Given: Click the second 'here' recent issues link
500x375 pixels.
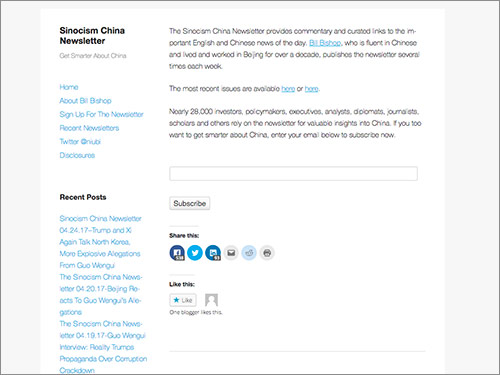Looking at the screenshot, I should pyautogui.click(x=311, y=89).
